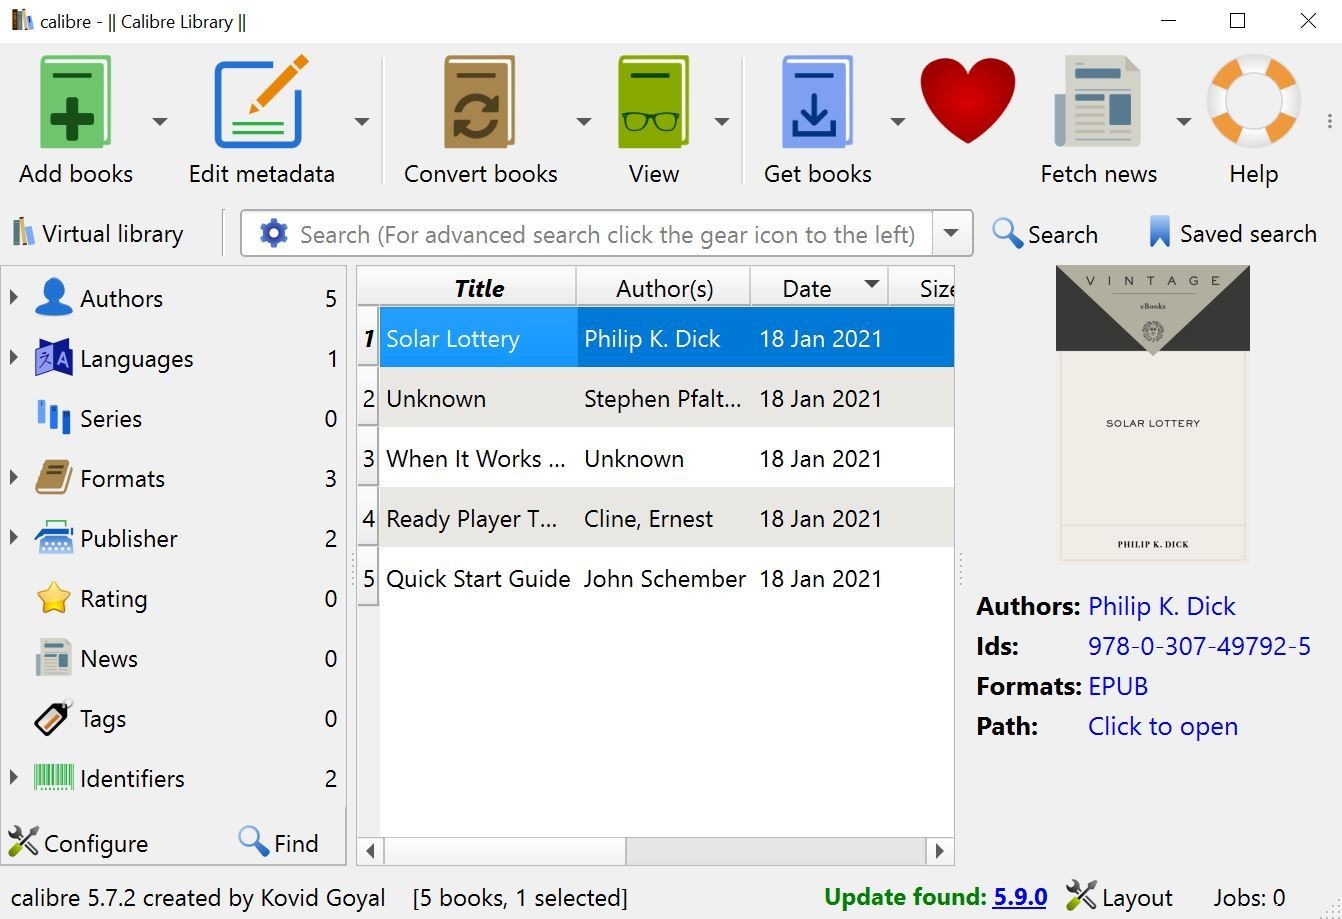1342x919 pixels.
Task: Click Find in tag browser
Action: [279, 843]
